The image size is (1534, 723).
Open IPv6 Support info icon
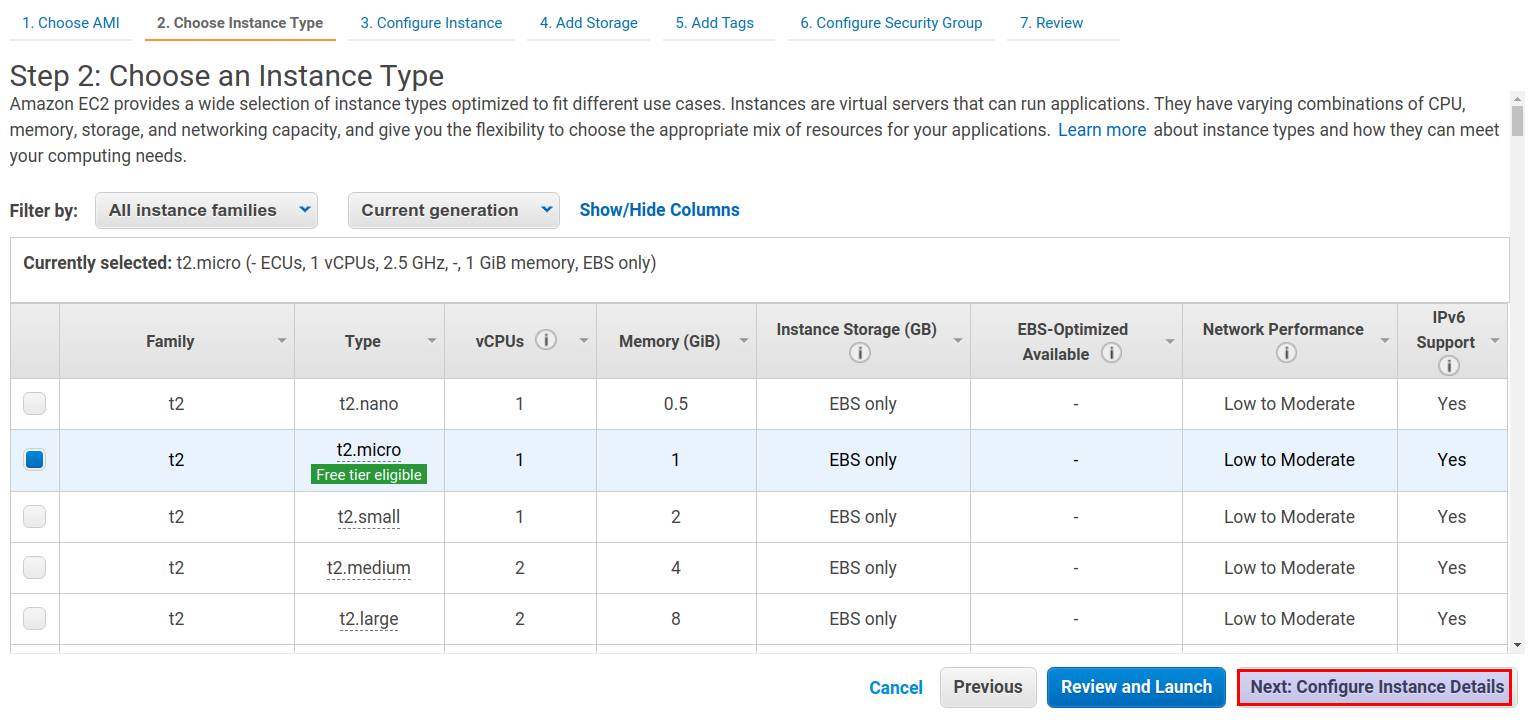(x=1448, y=365)
